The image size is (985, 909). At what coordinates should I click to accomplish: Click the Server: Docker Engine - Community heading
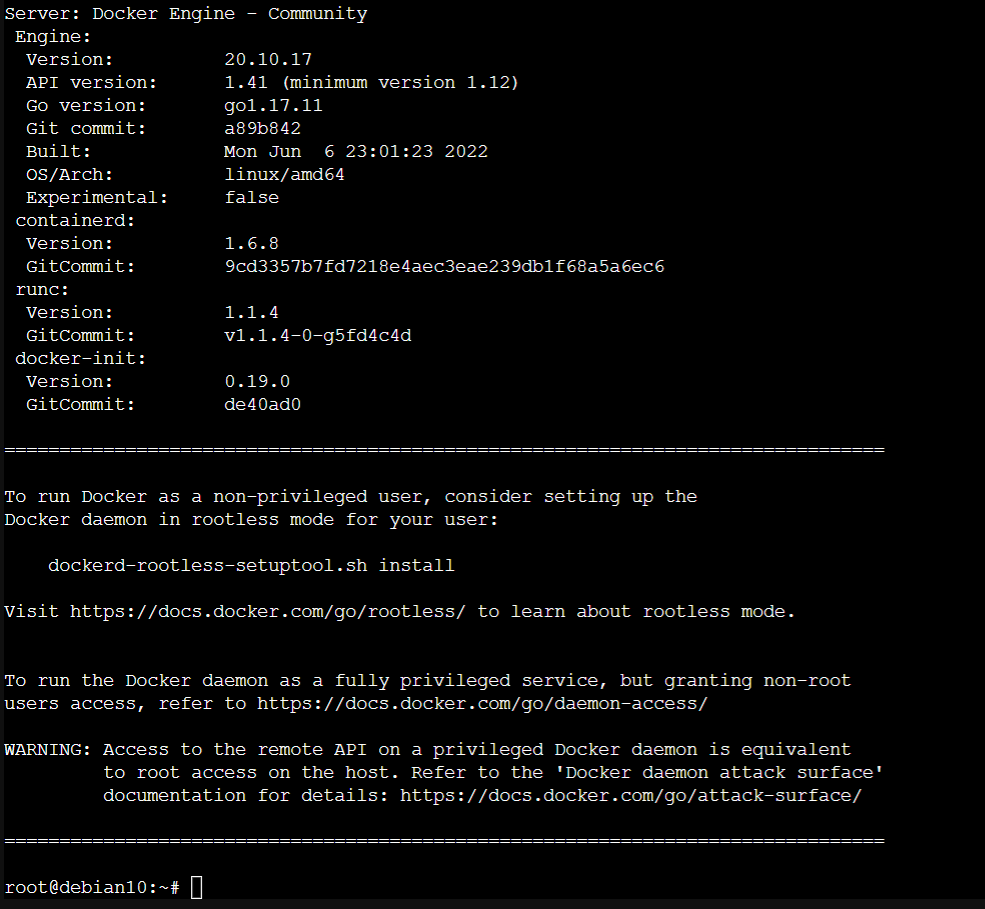click(186, 14)
